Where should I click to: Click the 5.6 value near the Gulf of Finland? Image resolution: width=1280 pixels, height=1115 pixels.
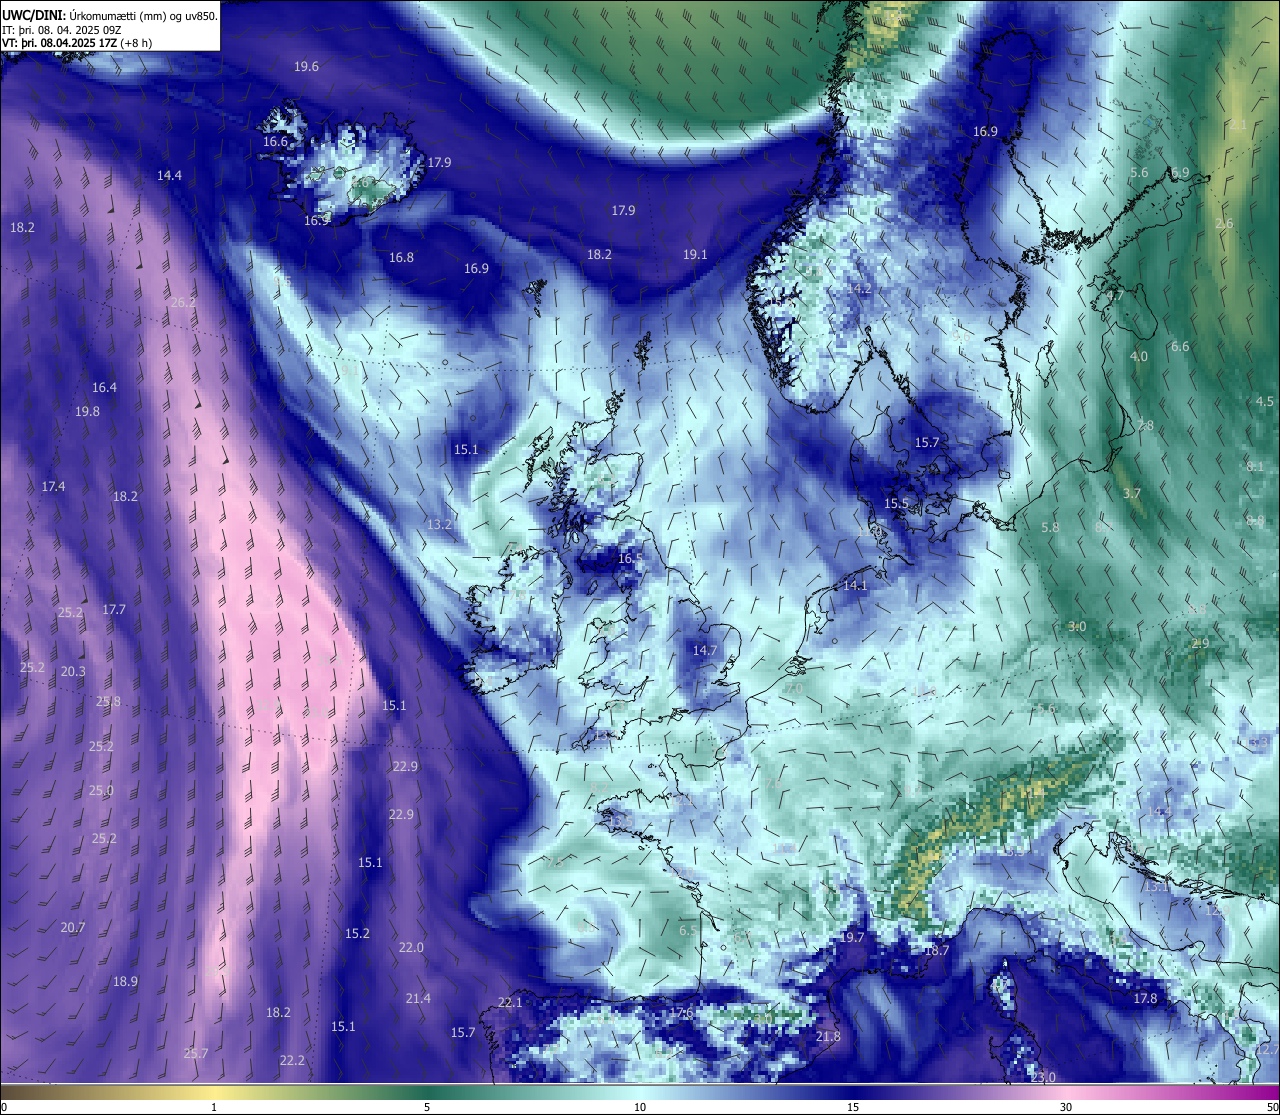pyautogui.click(x=1139, y=173)
